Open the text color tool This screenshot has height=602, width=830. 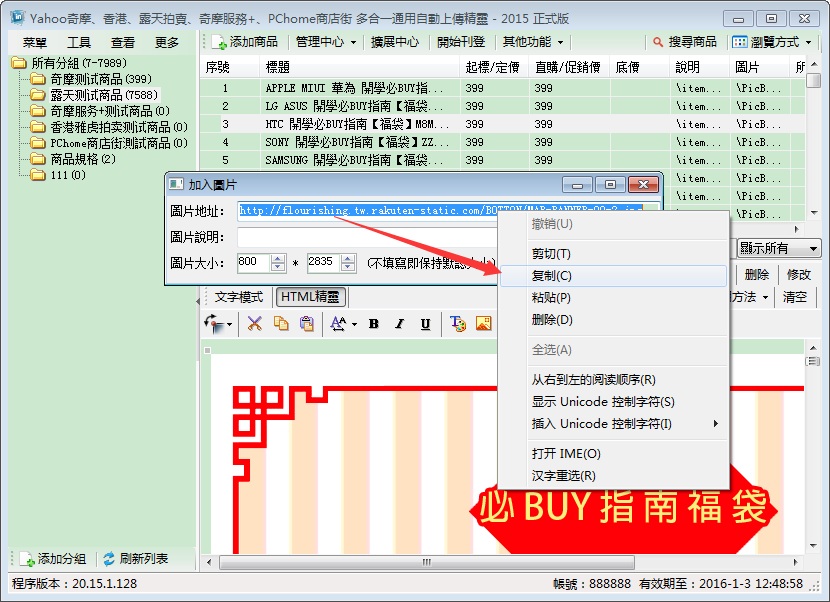458,324
